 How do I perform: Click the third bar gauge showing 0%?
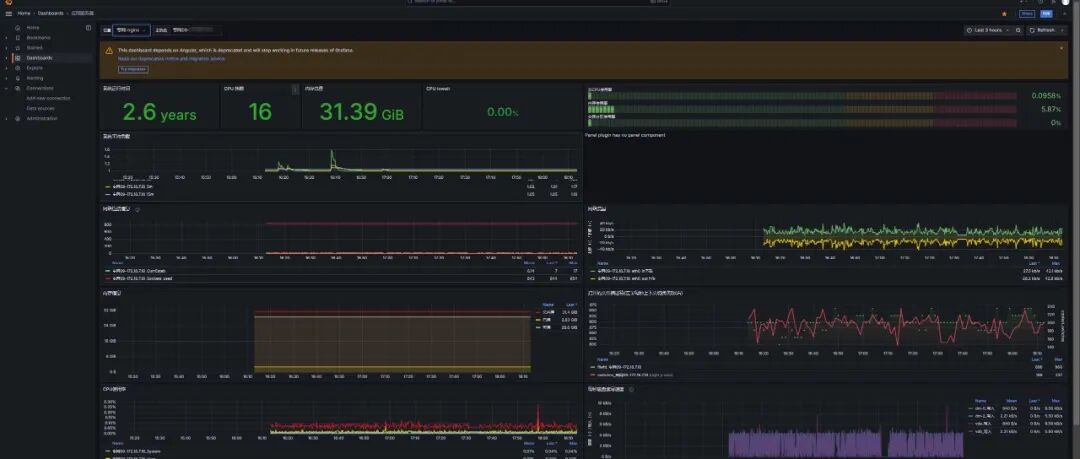pos(802,123)
